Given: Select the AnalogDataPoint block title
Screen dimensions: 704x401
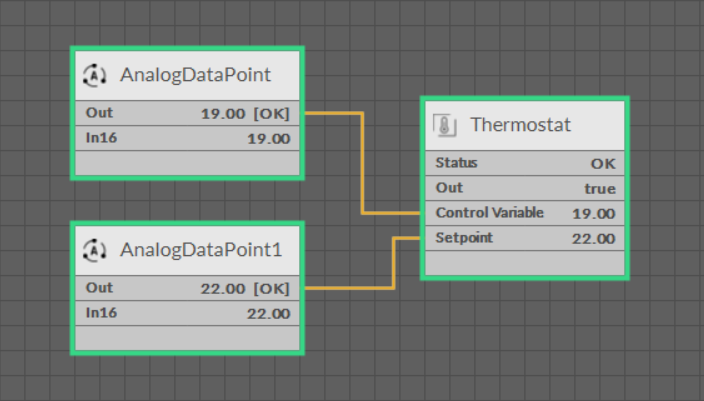Looking at the screenshot, I should coord(195,75).
